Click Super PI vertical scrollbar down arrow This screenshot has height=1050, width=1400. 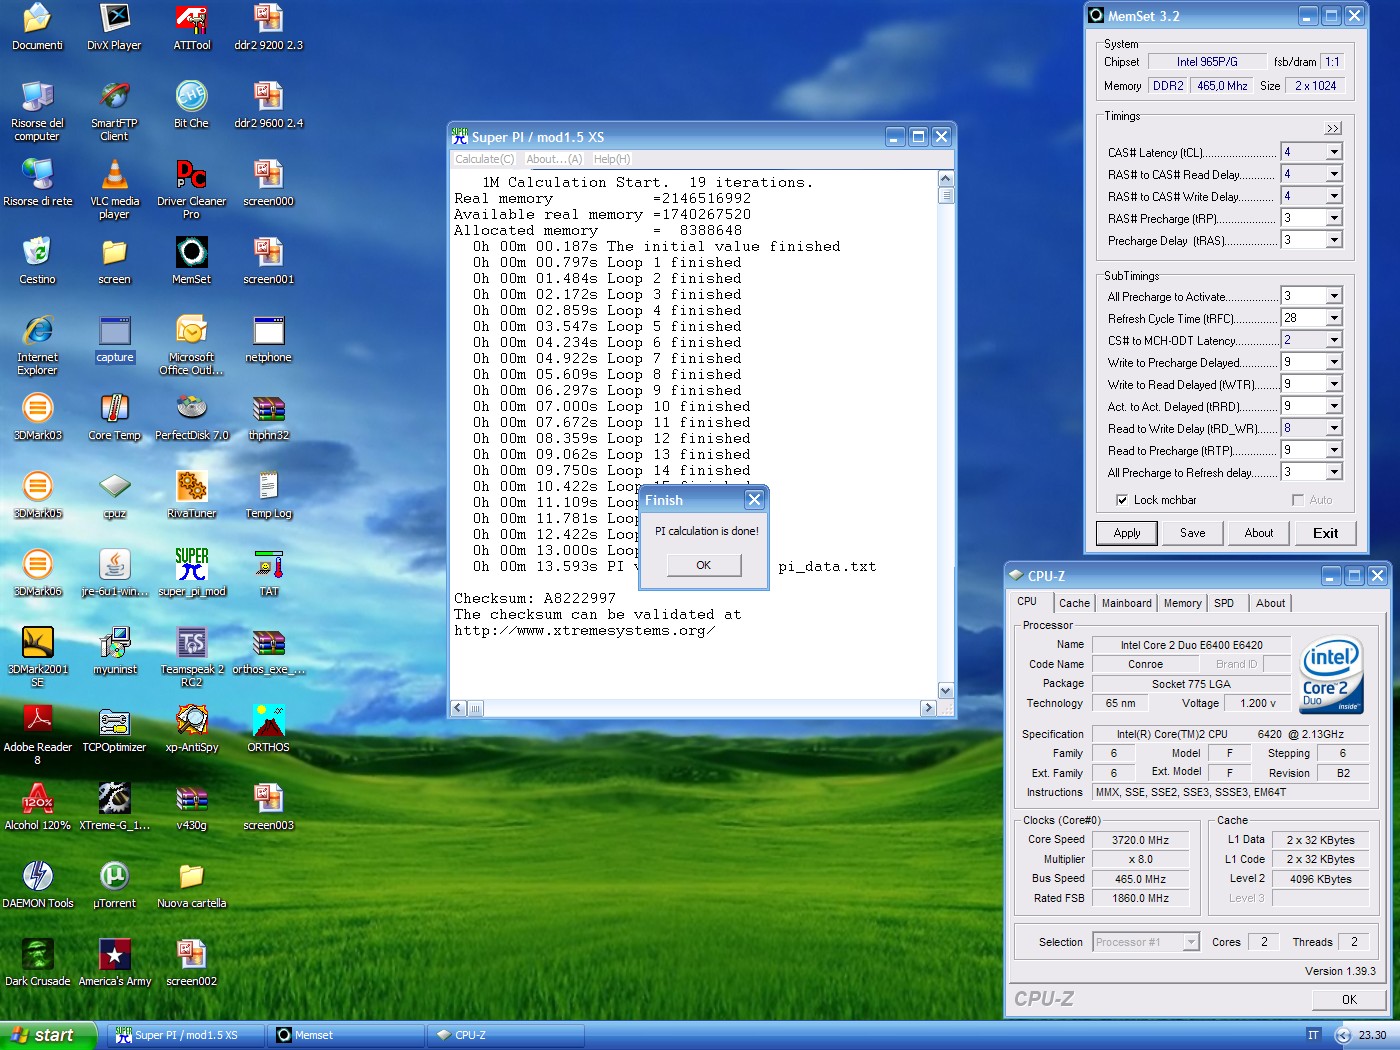point(946,690)
